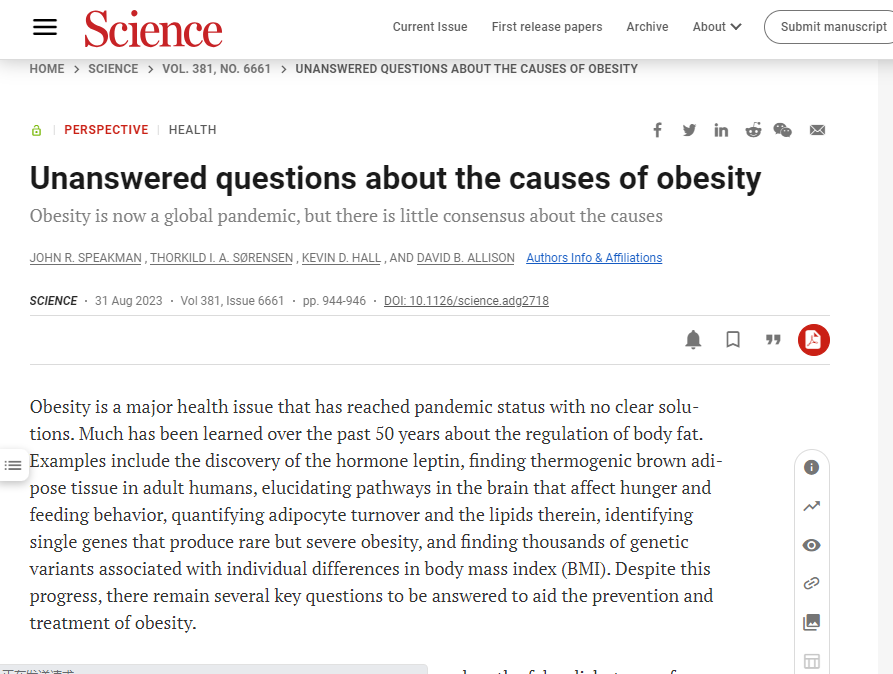Screen dimensions: 893x674
Task: Open Authors Info & Affiliations link
Action: [x=594, y=258]
